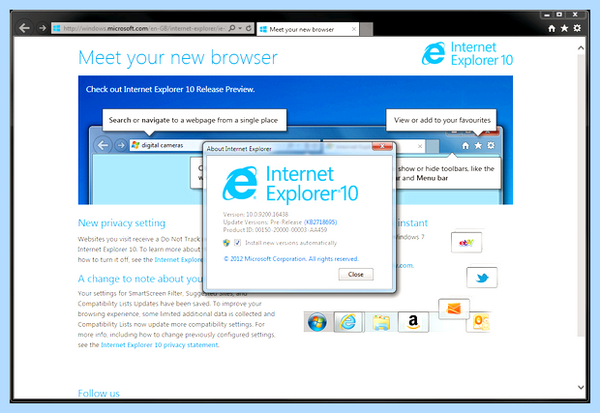
Task: Click the Internet Explorer 10 logo on the page
Action: (467, 54)
